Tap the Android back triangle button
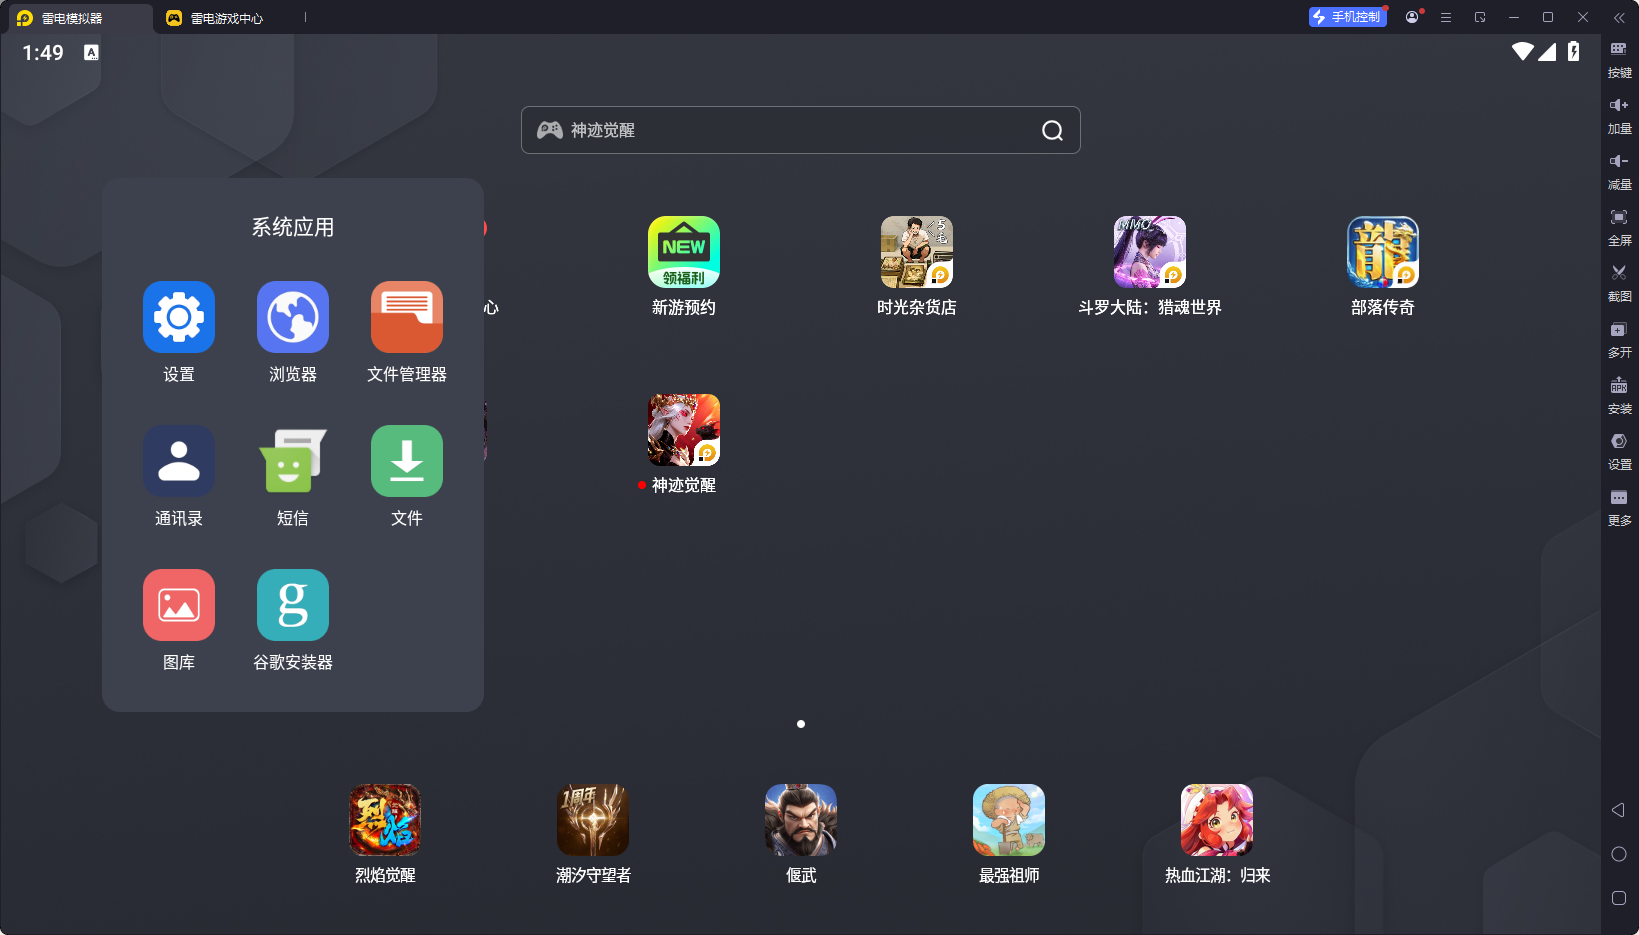Image resolution: width=1639 pixels, height=935 pixels. [x=1618, y=810]
